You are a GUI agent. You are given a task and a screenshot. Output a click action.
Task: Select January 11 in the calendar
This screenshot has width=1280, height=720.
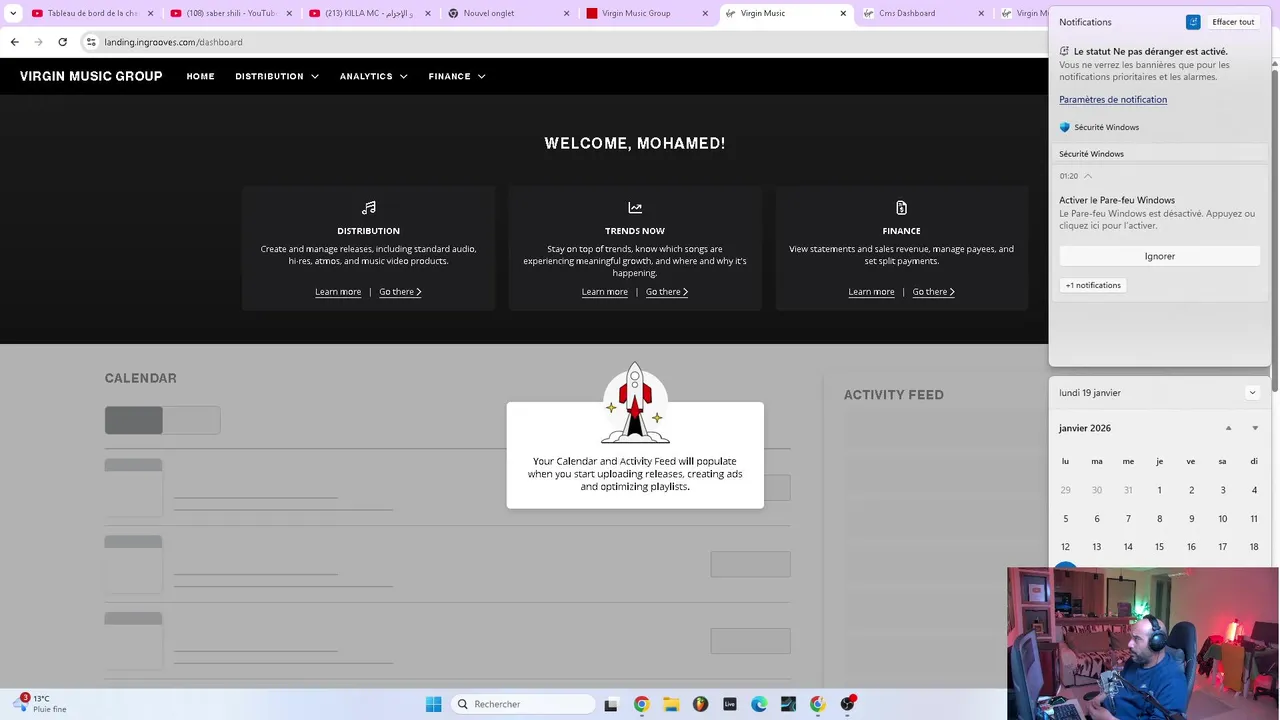point(1253,519)
